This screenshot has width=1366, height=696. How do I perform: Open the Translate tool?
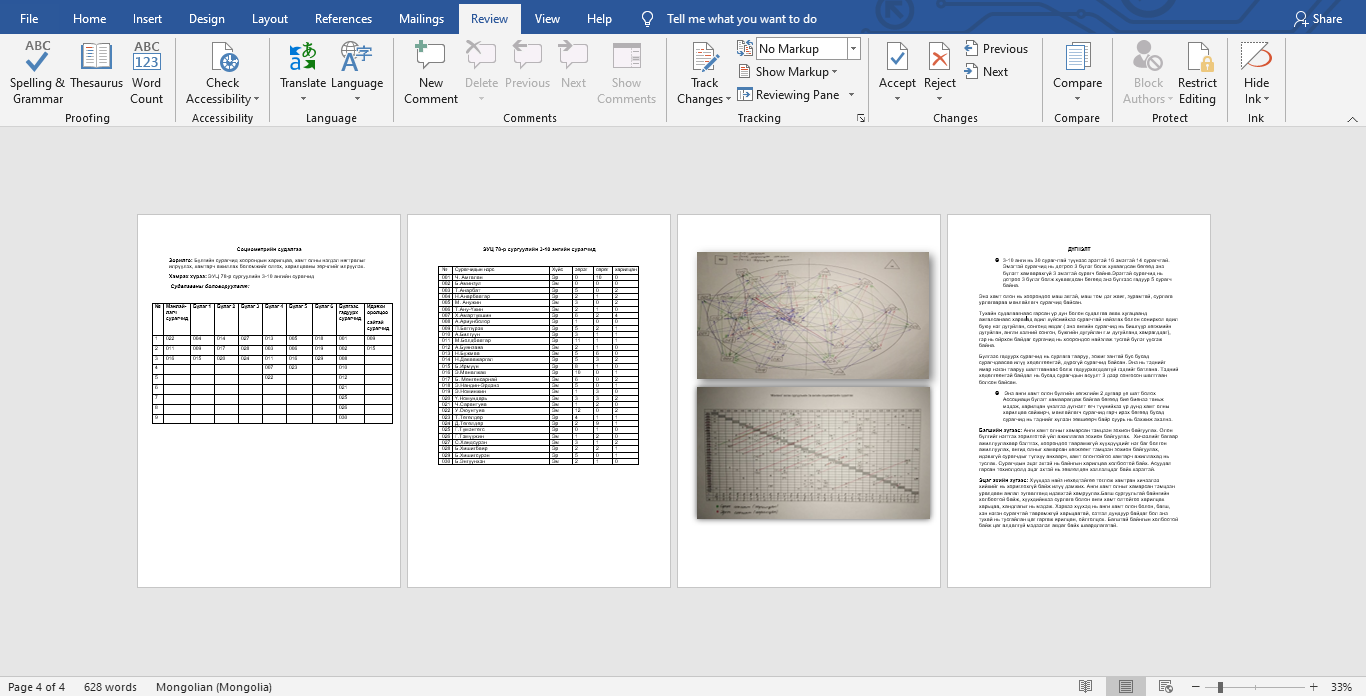pyautogui.click(x=302, y=72)
